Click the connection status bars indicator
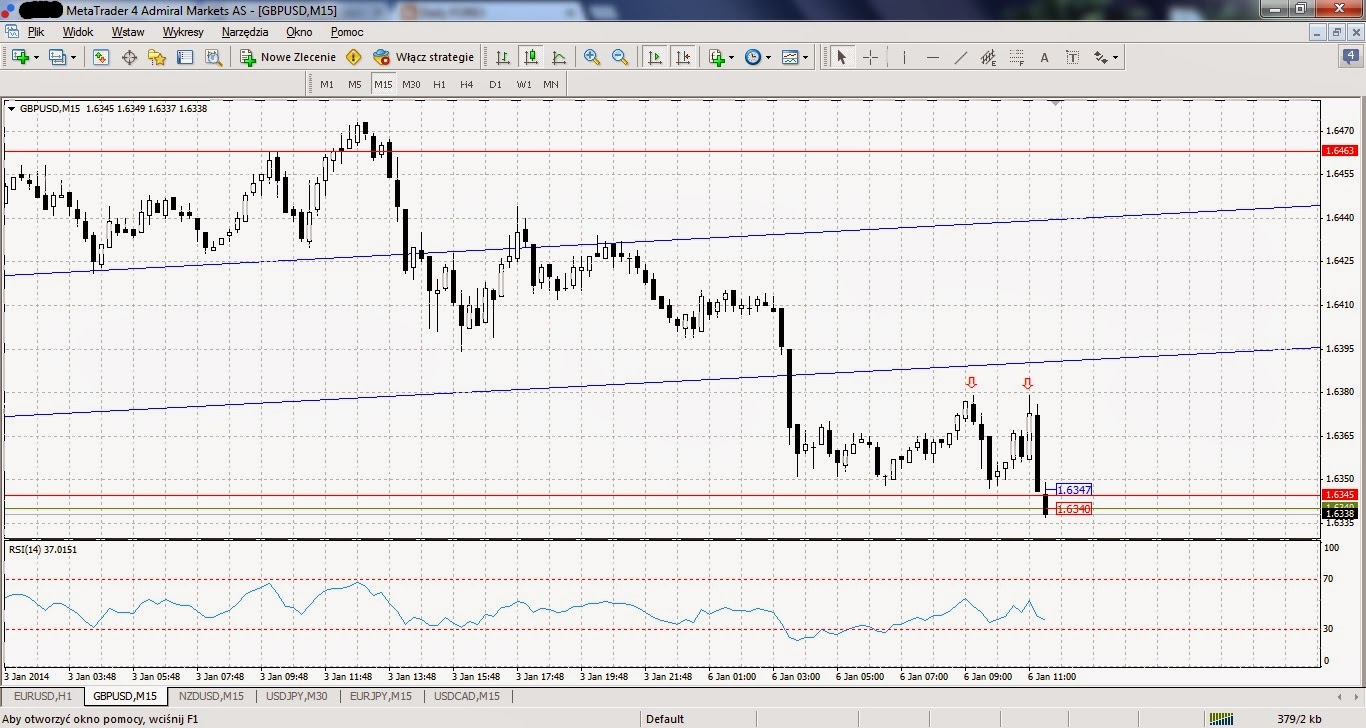Image resolution: width=1366 pixels, height=728 pixels. pyautogui.click(x=1221, y=718)
